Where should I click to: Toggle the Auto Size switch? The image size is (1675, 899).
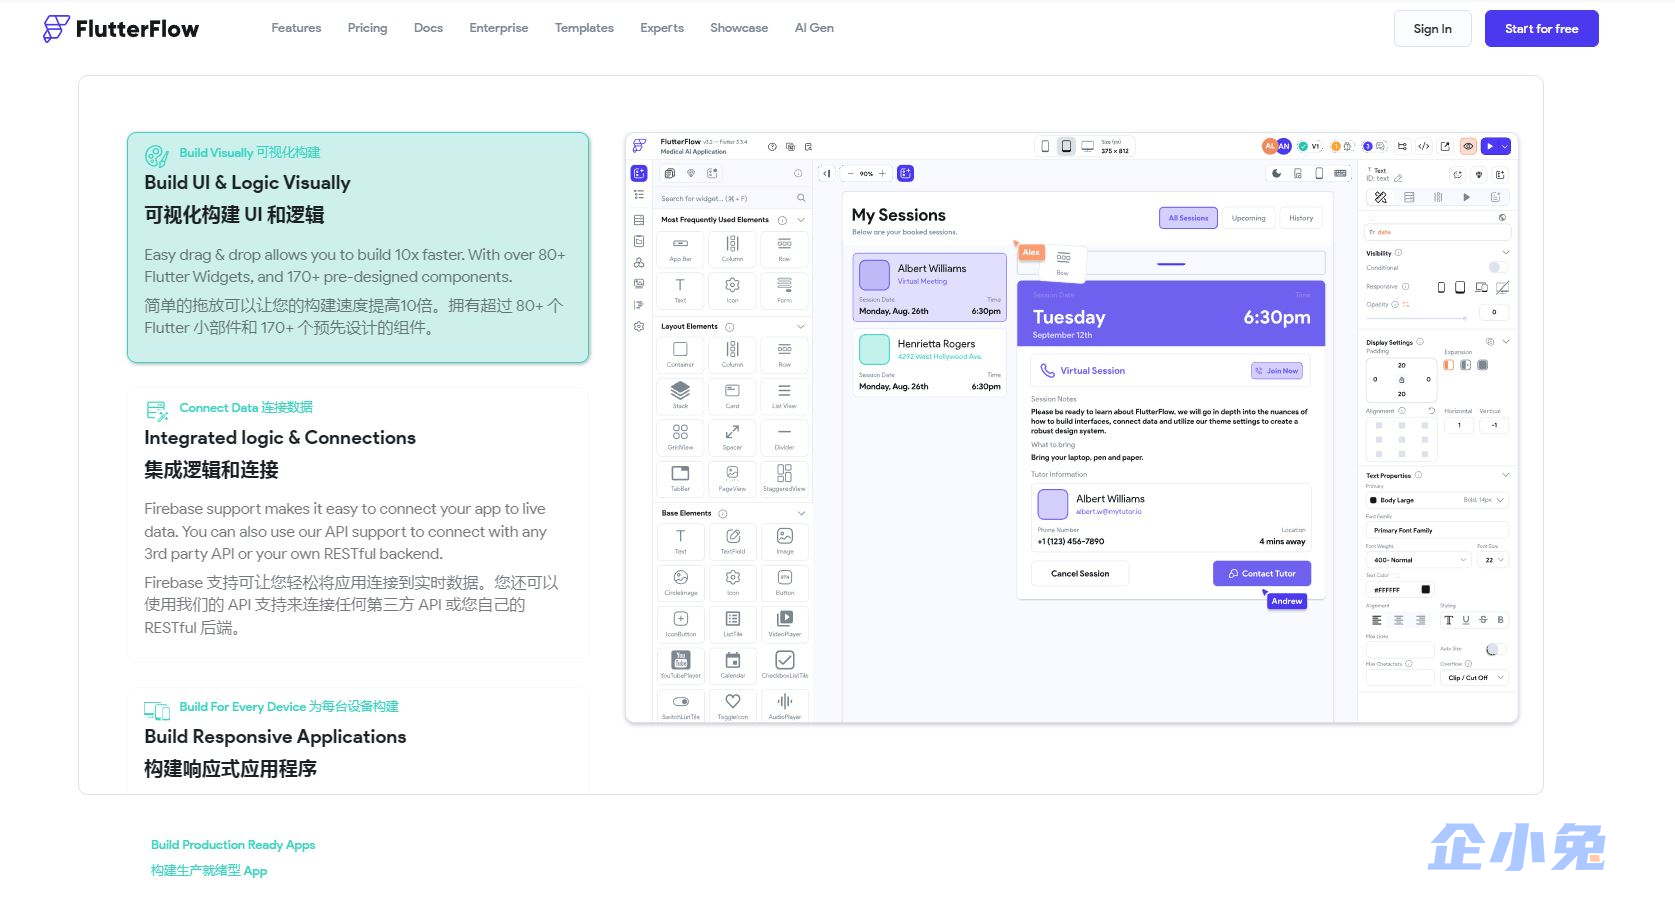click(x=1495, y=649)
